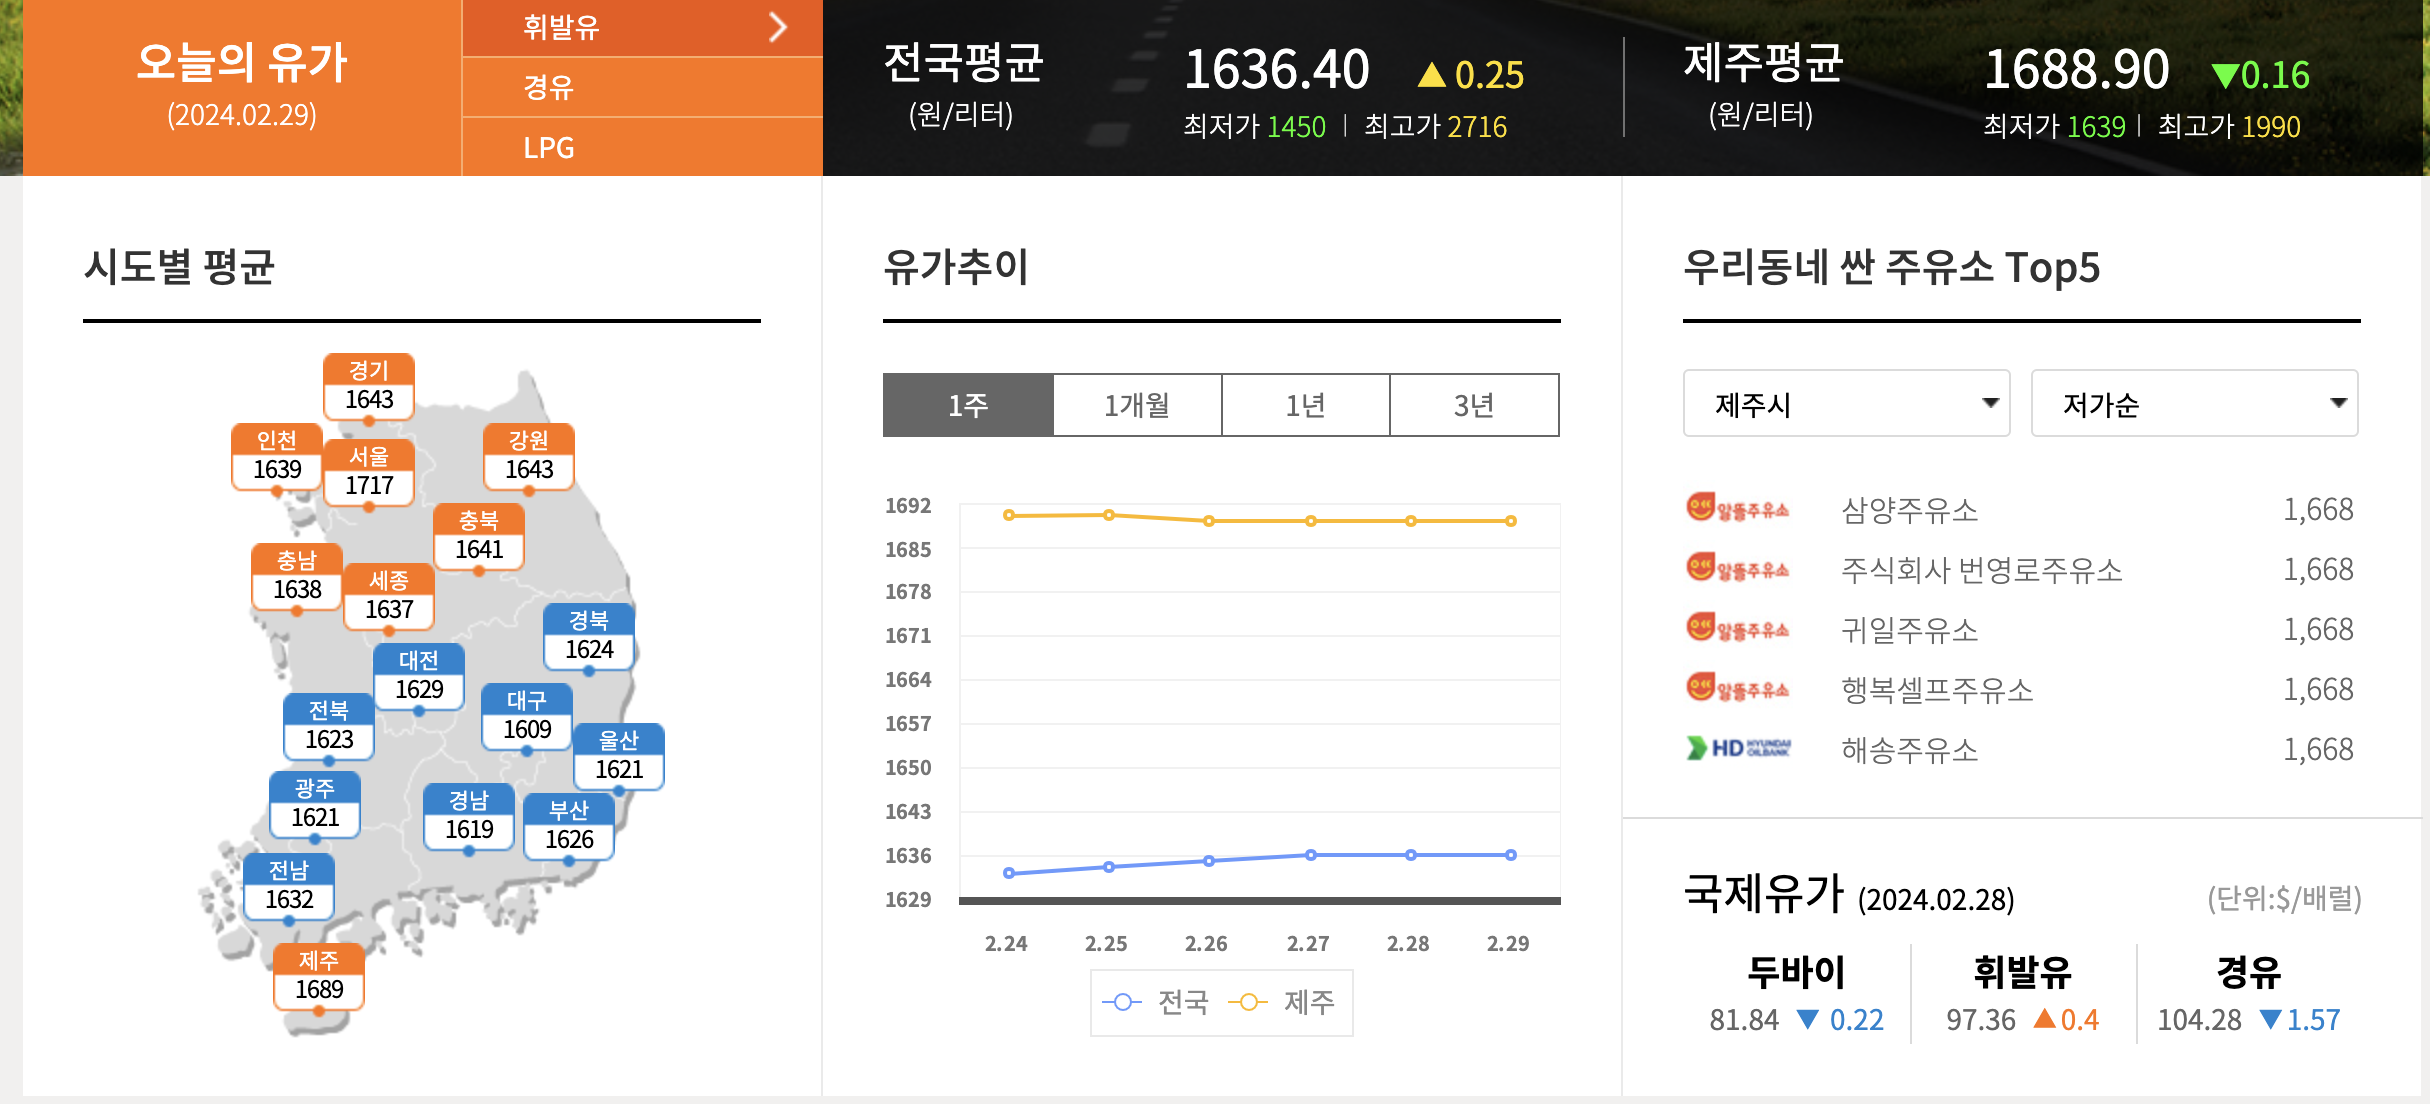Screen dimensions: 2430x1104
Task: Click the 강원 1643 map marker
Action: pos(529,456)
